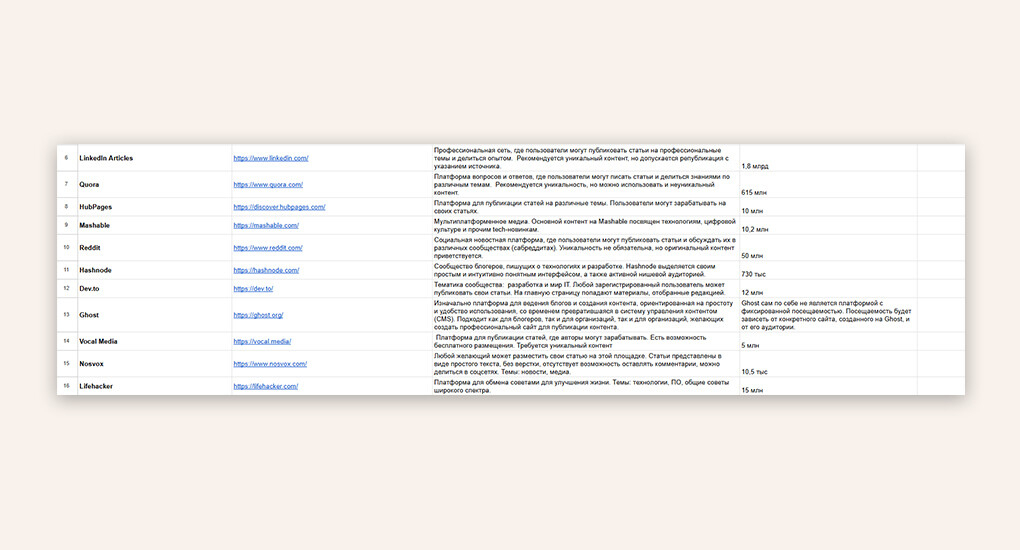Select the Mashable name cell
The height and width of the screenshot is (550, 1020).
(154, 225)
